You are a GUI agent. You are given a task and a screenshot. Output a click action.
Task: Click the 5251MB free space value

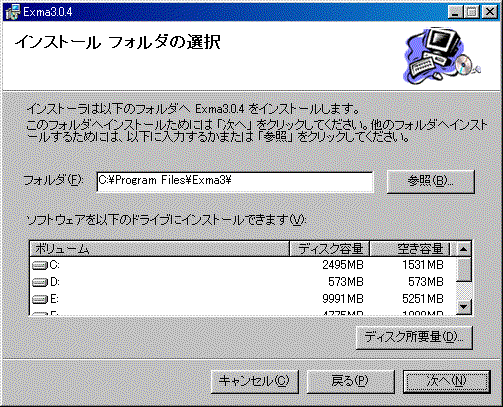(423, 299)
